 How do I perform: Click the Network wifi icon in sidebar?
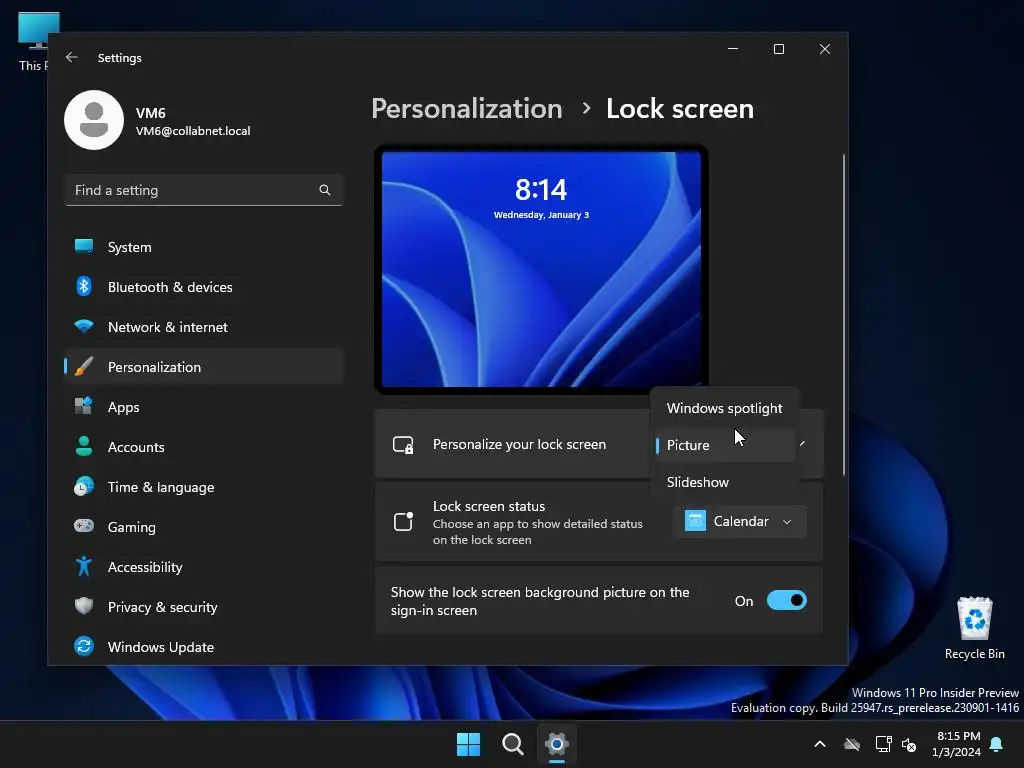point(84,326)
